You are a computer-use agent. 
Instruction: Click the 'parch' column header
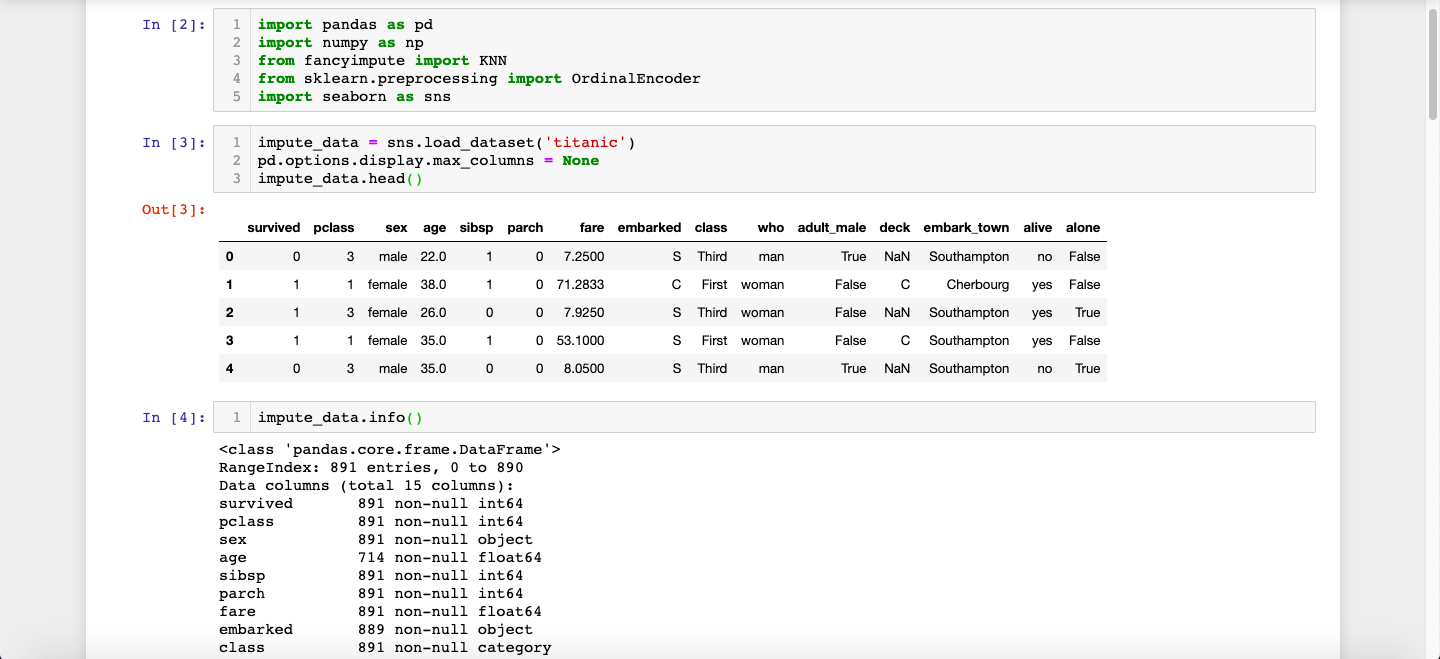(525, 228)
